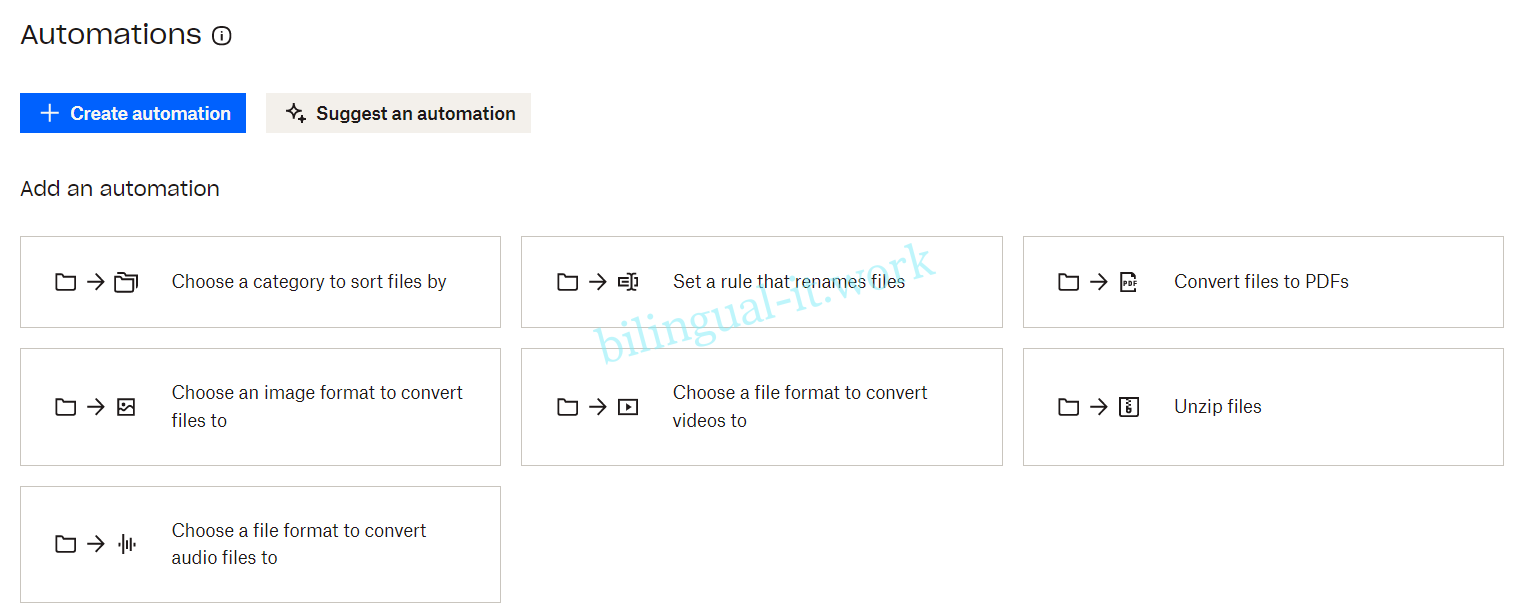Click the image format conversion icon

126,407
